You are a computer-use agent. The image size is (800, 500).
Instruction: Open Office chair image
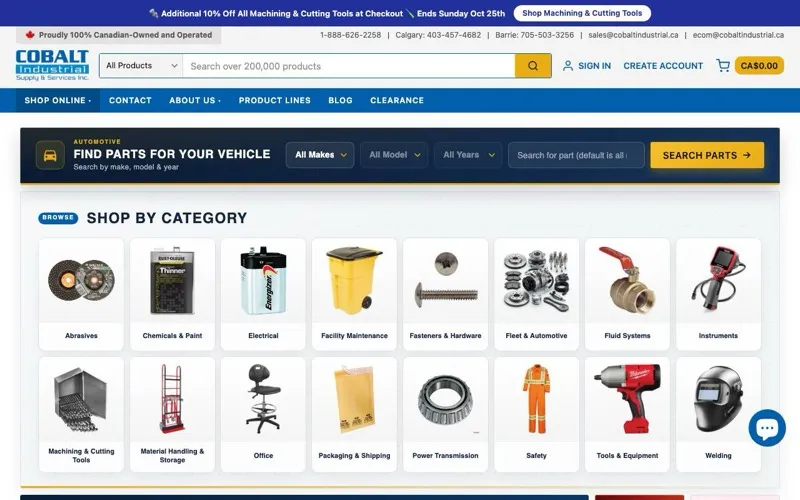click(x=263, y=399)
